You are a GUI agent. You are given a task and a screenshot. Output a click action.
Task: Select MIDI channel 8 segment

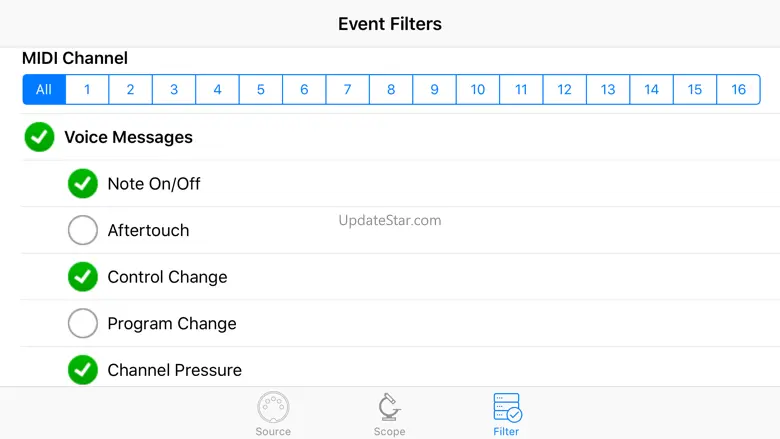391,89
